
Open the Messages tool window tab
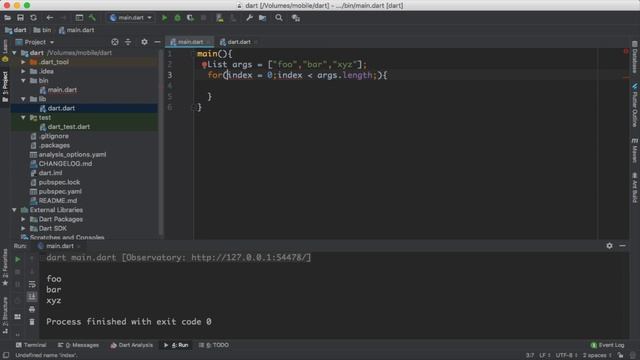coord(78,345)
